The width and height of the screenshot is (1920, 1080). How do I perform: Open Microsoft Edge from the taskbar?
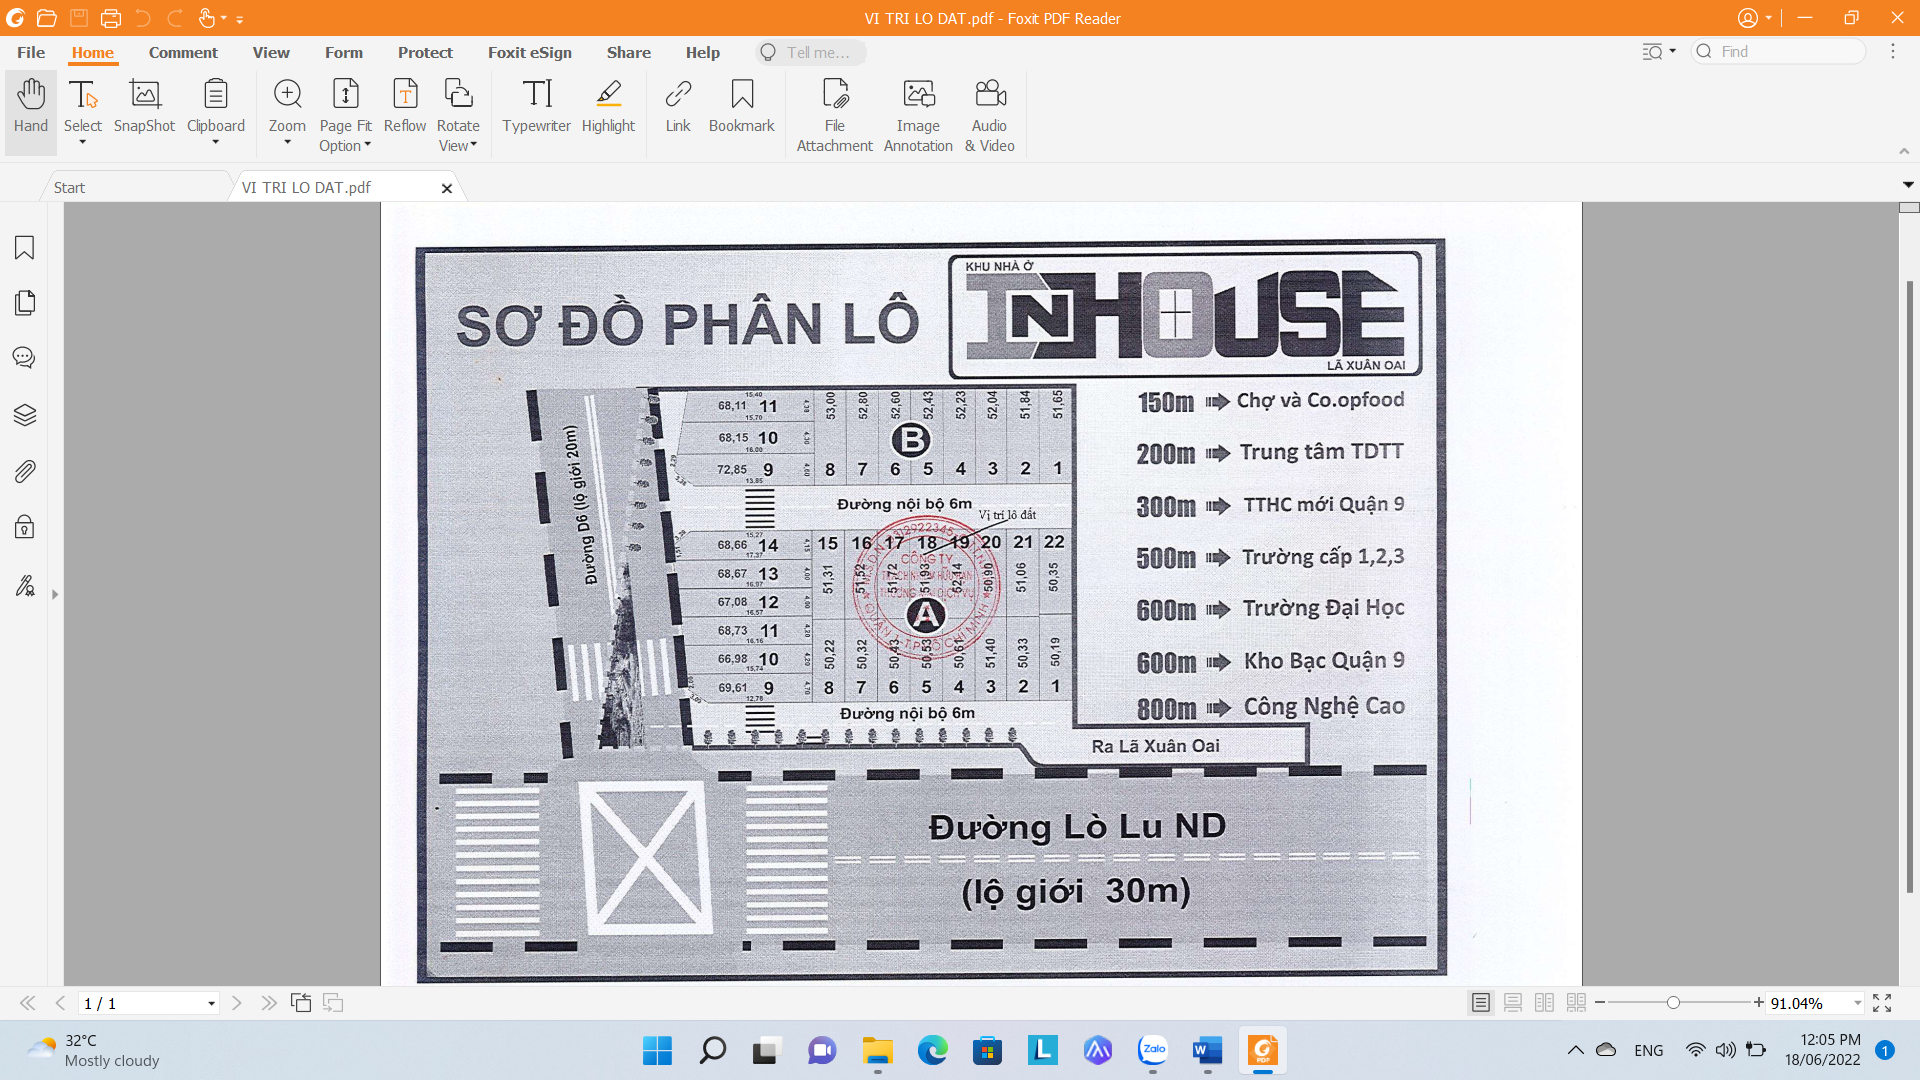pyautogui.click(x=933, y=1050)
